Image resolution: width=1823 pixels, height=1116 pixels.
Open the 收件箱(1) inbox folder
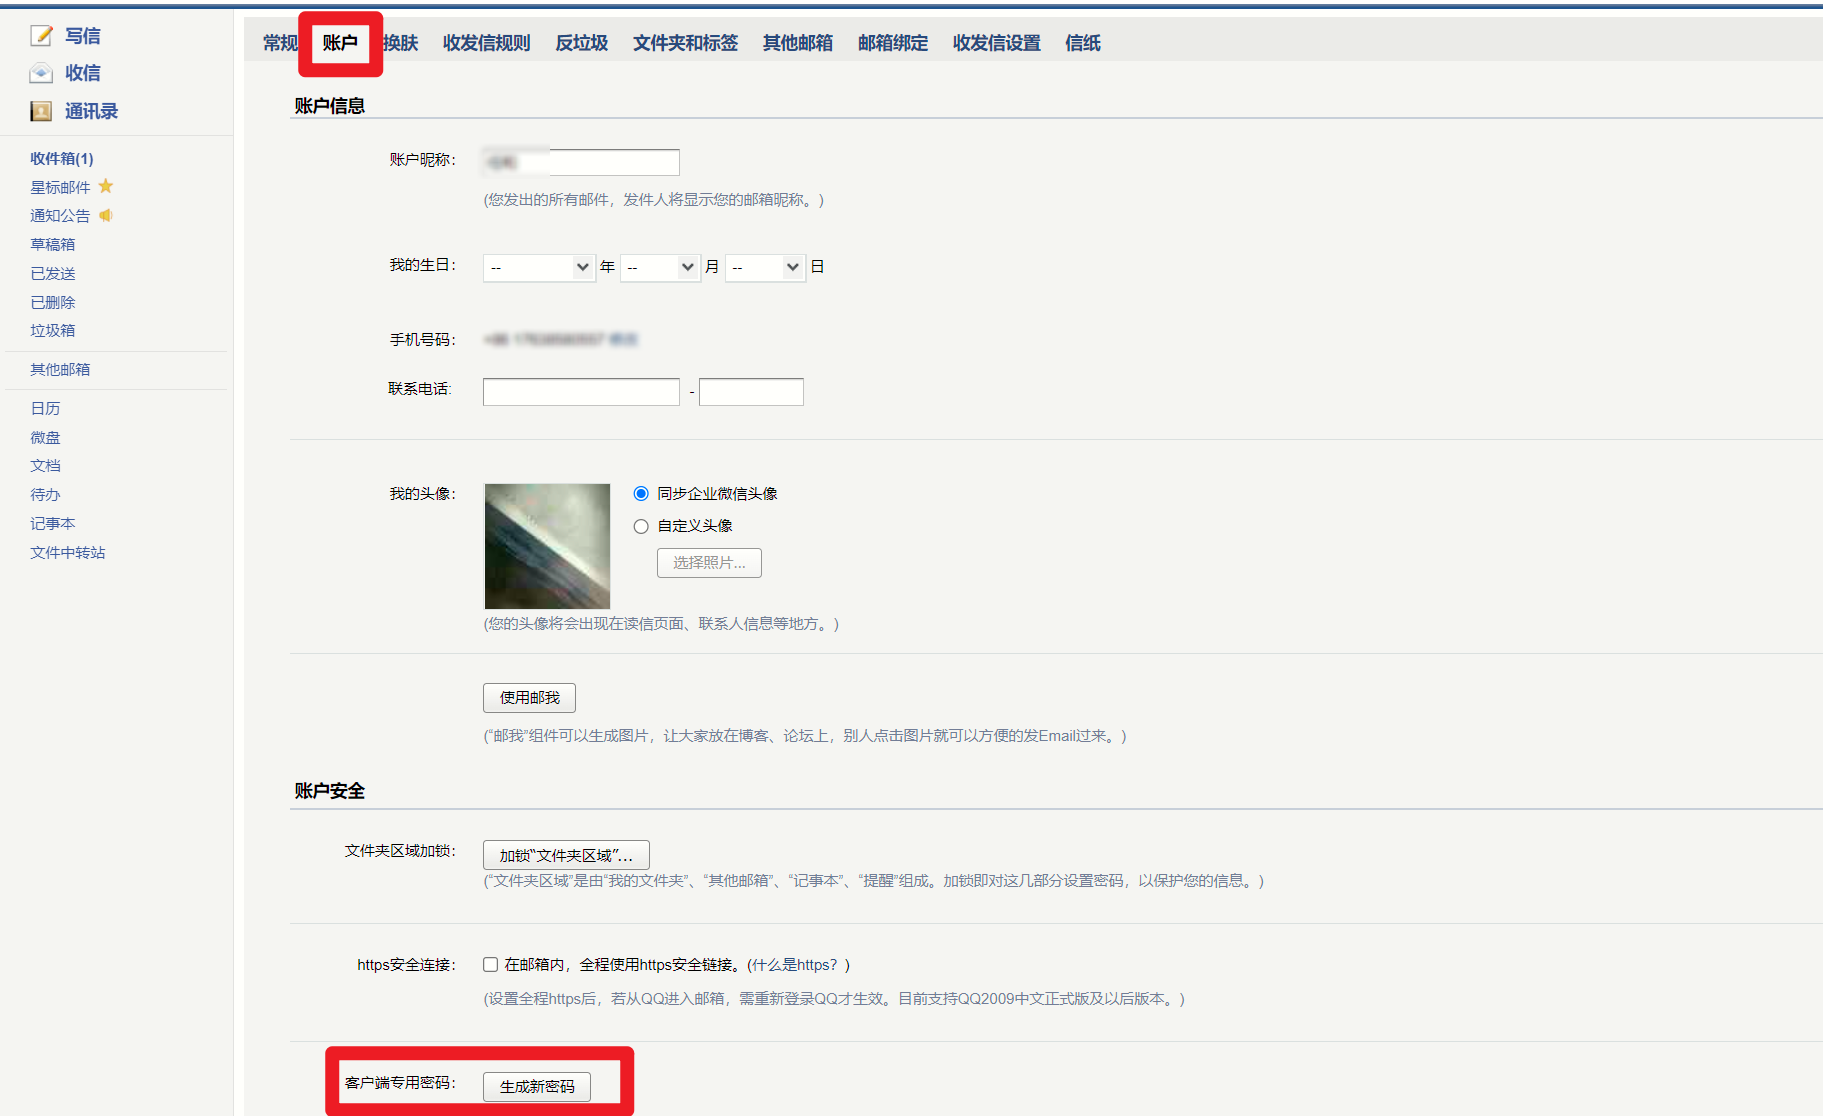62,158
